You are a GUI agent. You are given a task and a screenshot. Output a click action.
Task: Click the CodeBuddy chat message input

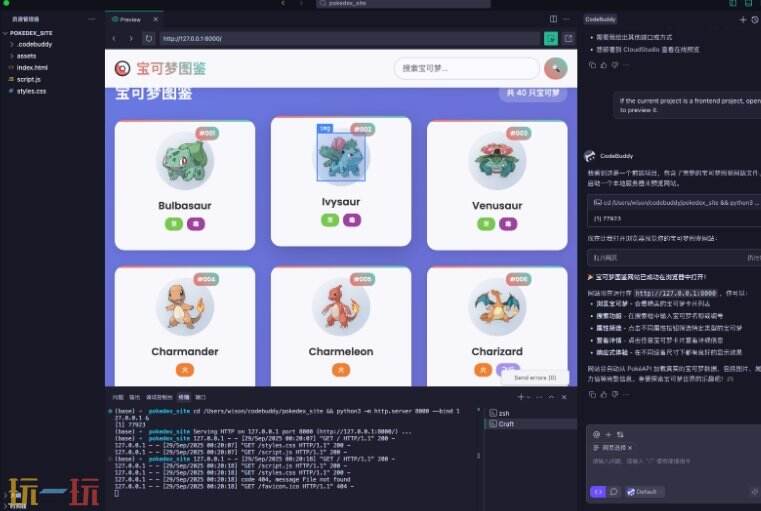[x=672, y=461]
